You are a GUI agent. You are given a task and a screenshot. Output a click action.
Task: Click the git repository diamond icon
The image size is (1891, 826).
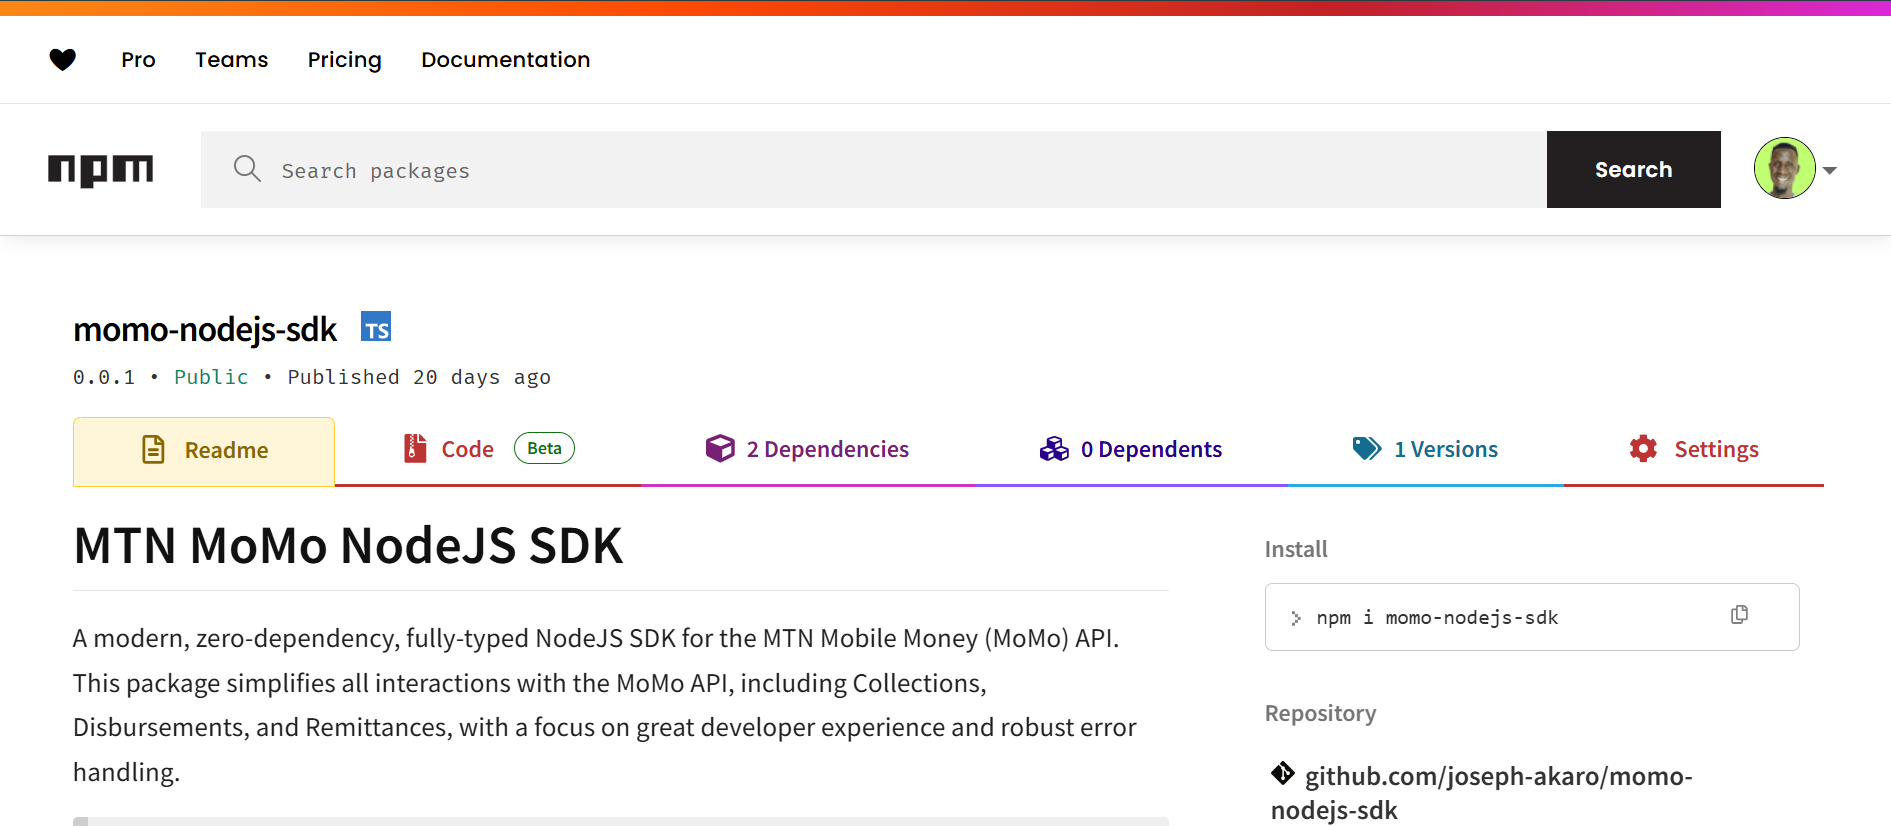[1283, 774]
